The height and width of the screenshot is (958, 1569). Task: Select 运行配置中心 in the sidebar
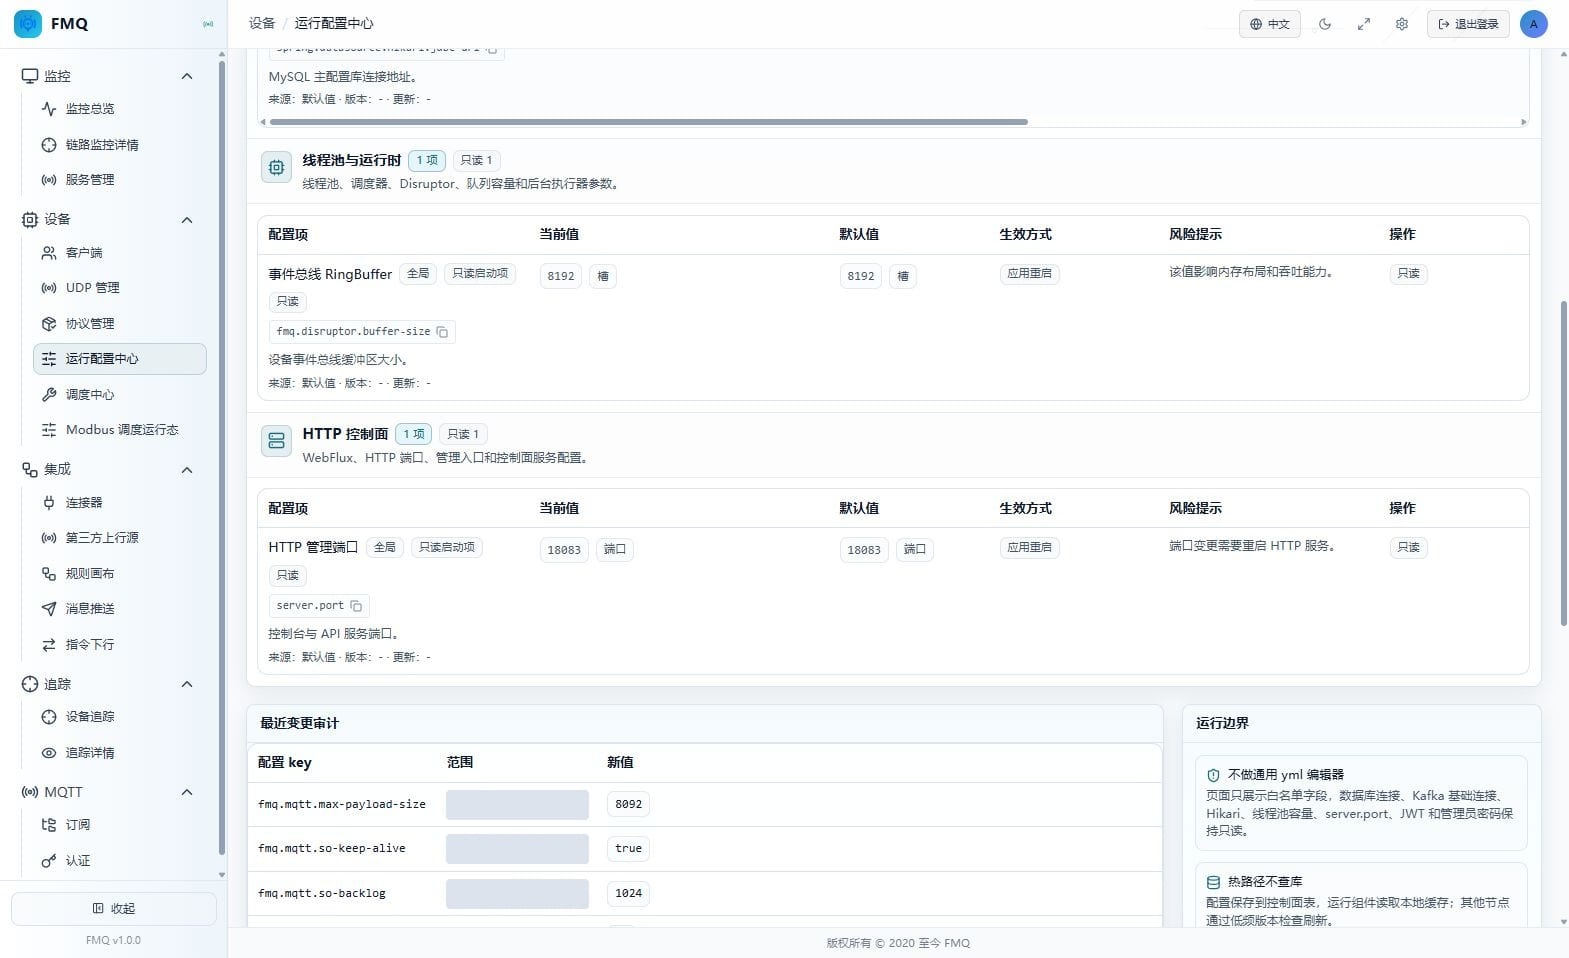[120, 359]
